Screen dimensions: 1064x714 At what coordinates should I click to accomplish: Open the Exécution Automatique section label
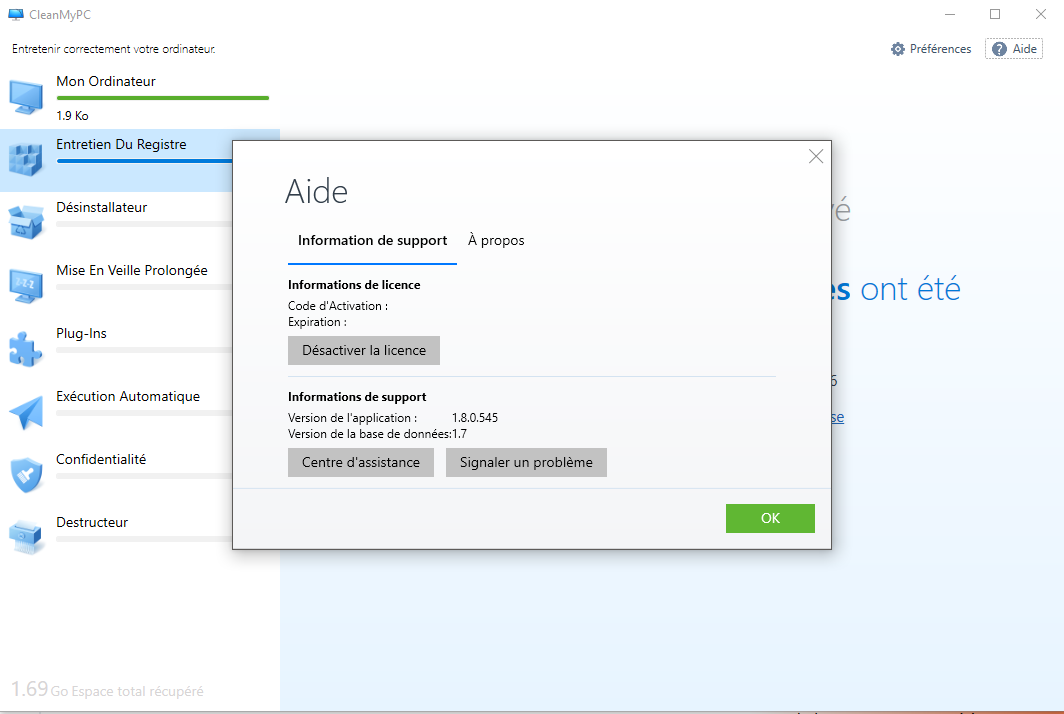[x=128, y=396]
